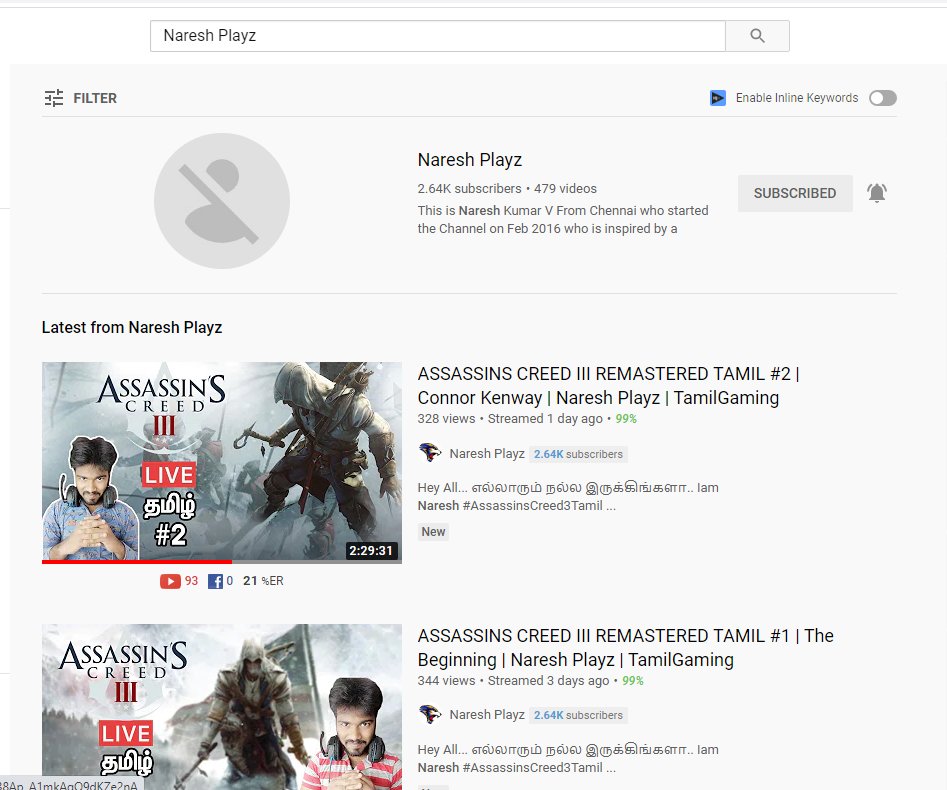Screen dimensions: 947x790
Task: Open Assassin's Creed III #1 video thumbnail
Action: [222, 707]
